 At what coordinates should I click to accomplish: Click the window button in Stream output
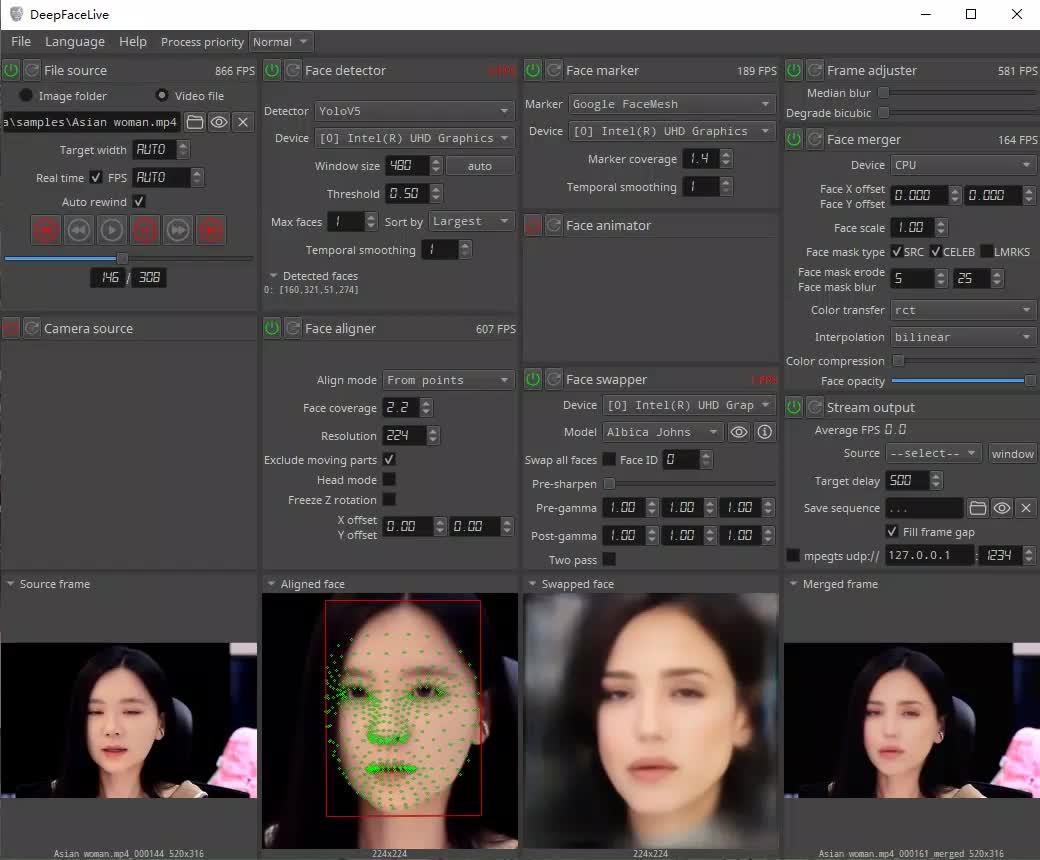tap(1012, 453)
